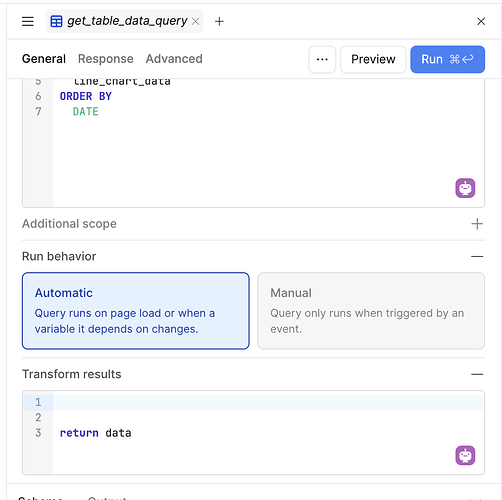
Task: Close the query editor panel
Action: tap(481, 21)
